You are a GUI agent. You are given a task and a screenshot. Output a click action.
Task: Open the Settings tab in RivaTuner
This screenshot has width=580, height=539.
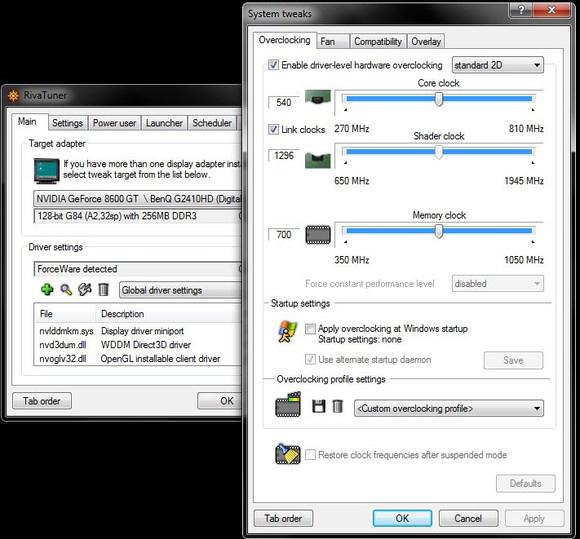pyautogui.click(x=68, y=123)
